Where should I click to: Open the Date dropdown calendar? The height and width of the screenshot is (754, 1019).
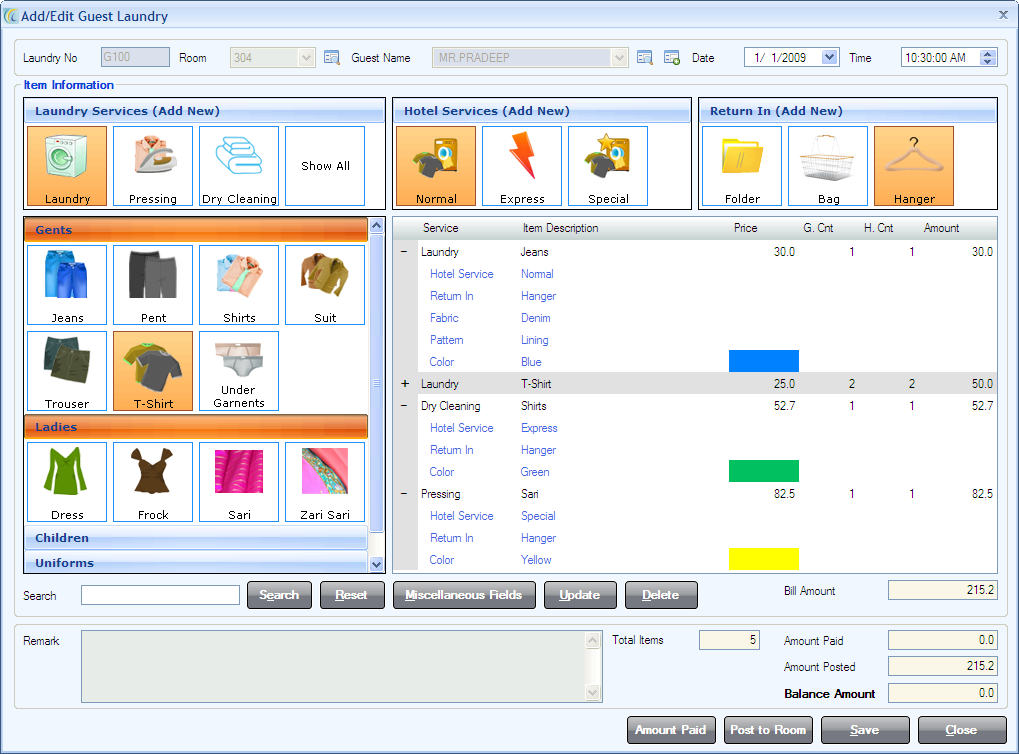pos(829,58)
